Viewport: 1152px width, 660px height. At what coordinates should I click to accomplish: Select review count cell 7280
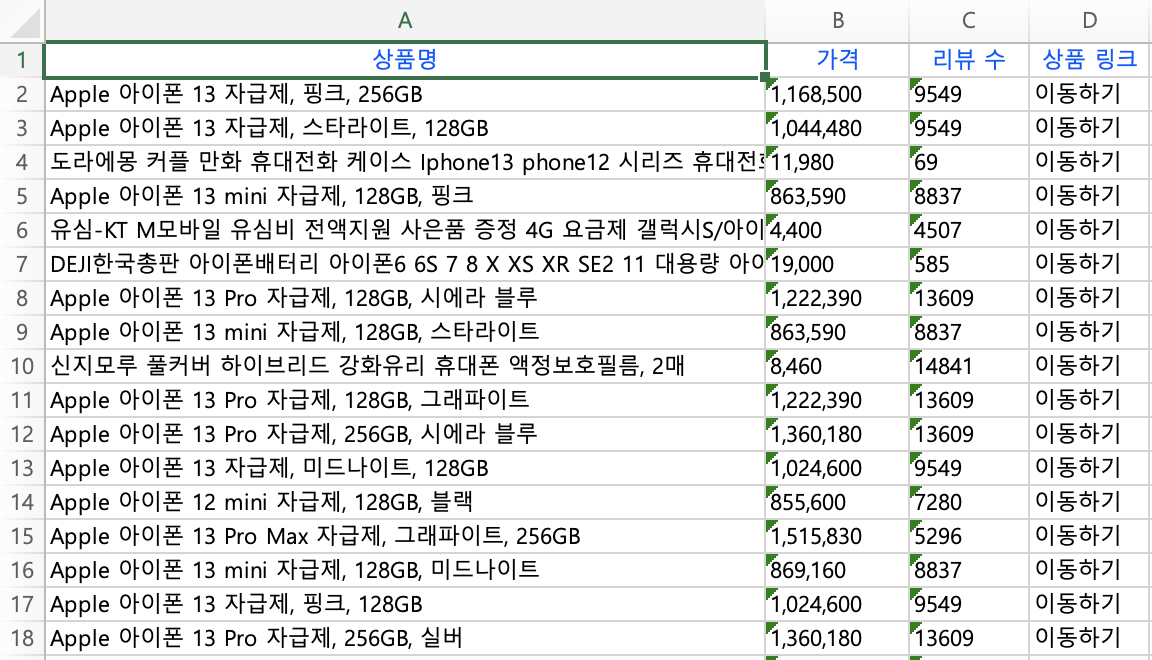(x=968, y=501)
